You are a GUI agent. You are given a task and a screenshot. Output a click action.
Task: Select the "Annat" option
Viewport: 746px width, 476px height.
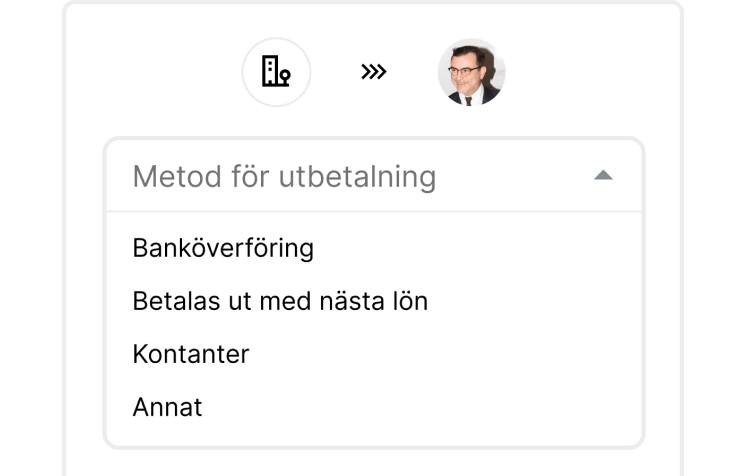[x=167, y=407]
